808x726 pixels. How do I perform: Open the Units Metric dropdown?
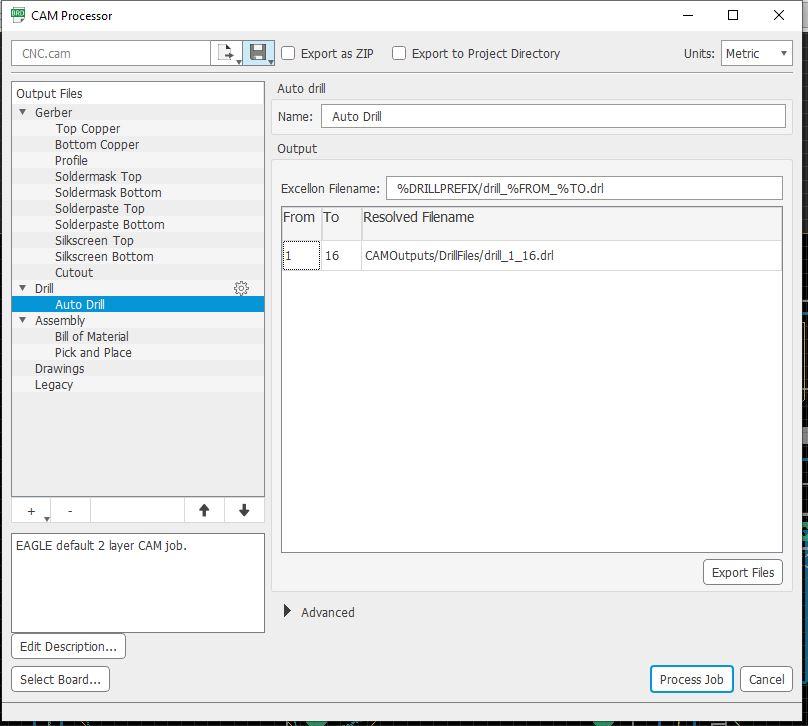756,53
